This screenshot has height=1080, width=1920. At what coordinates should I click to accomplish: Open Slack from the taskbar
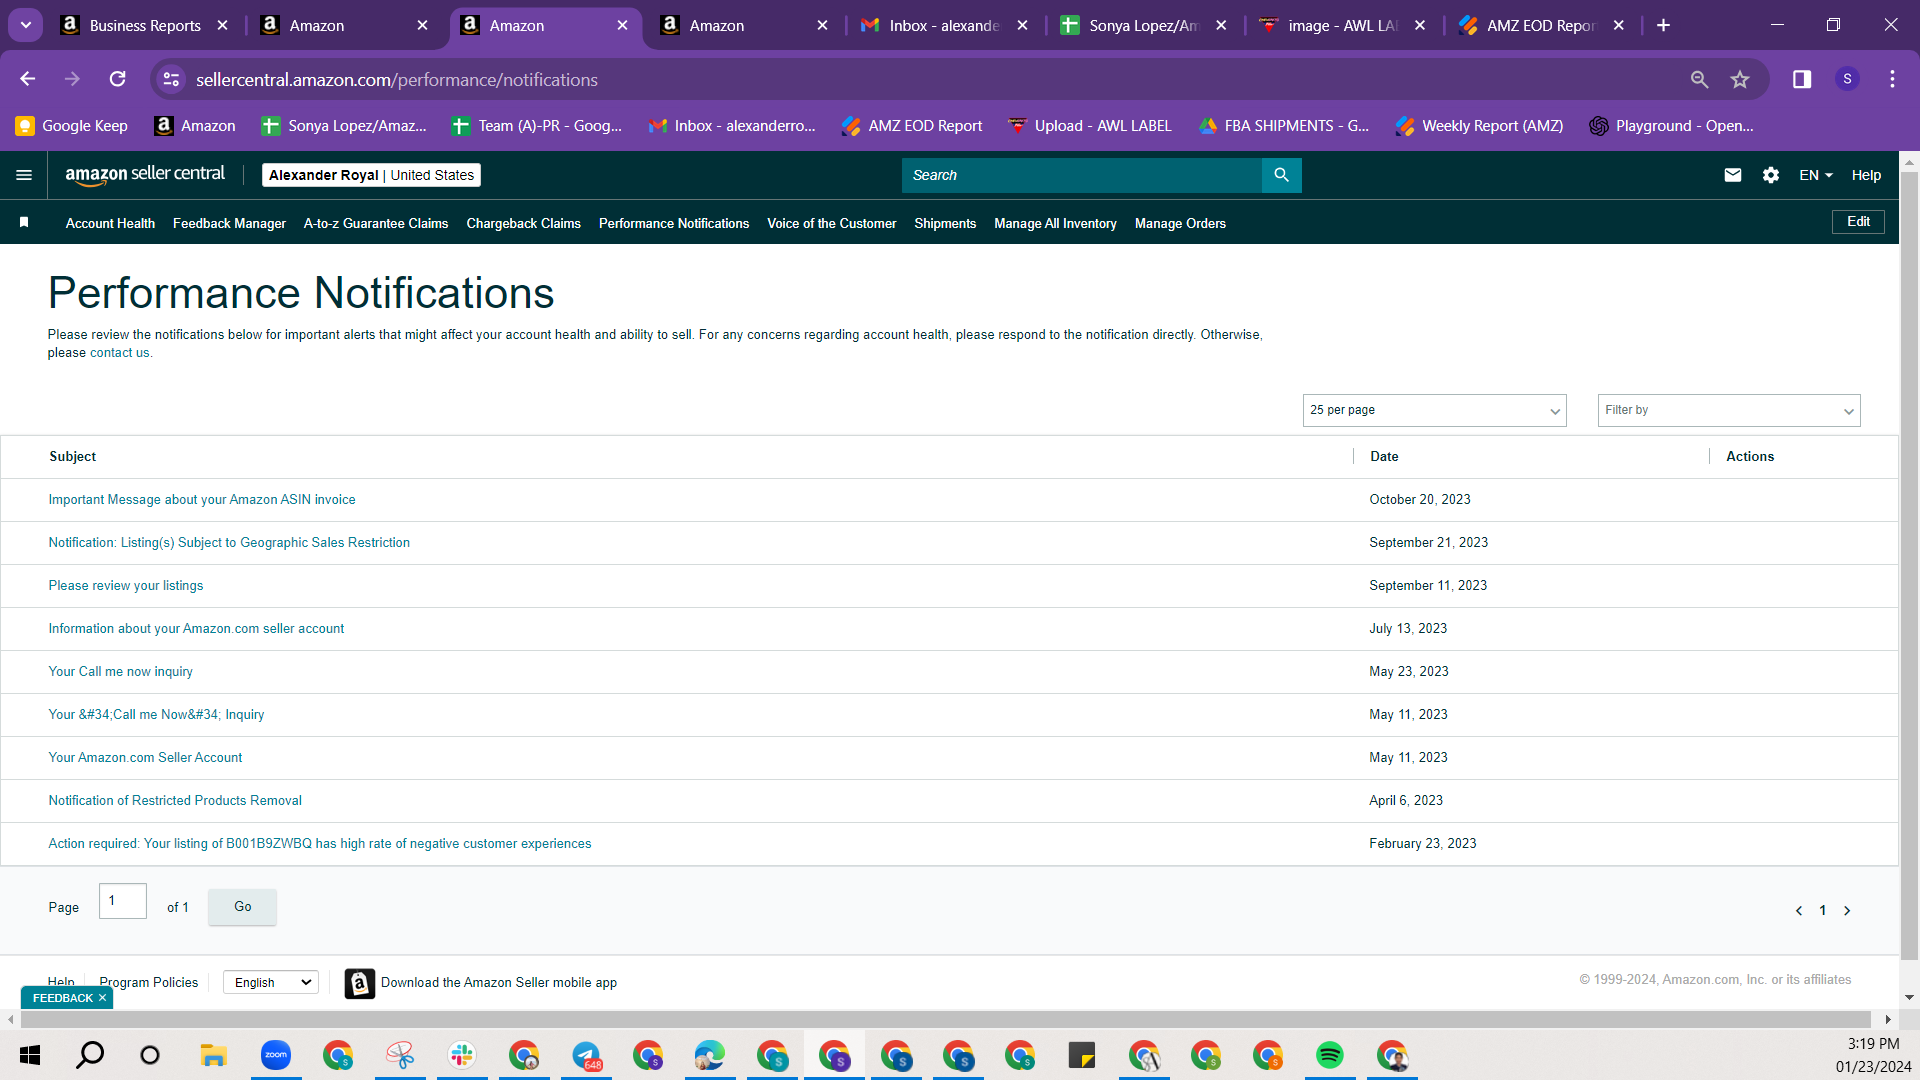(461, 1055)
